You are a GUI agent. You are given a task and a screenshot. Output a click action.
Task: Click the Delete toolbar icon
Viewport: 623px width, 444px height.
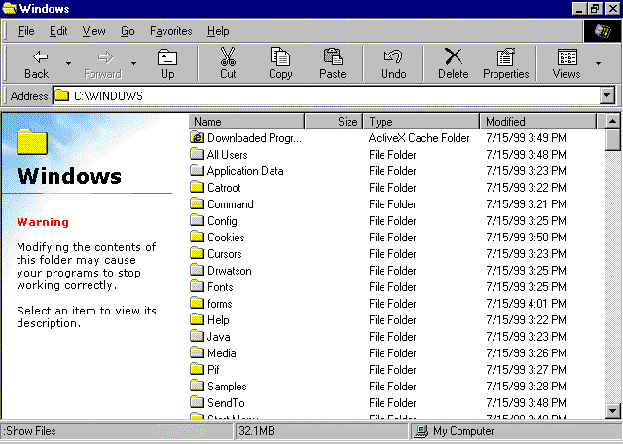453,63
